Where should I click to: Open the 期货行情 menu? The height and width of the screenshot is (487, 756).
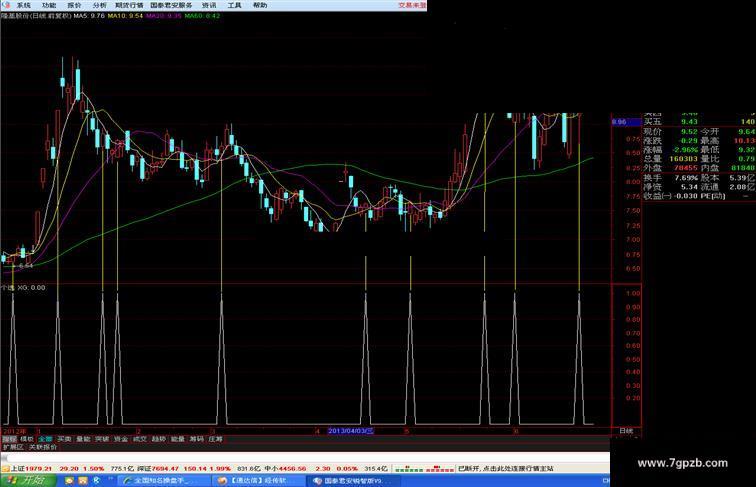pos(129,5)
